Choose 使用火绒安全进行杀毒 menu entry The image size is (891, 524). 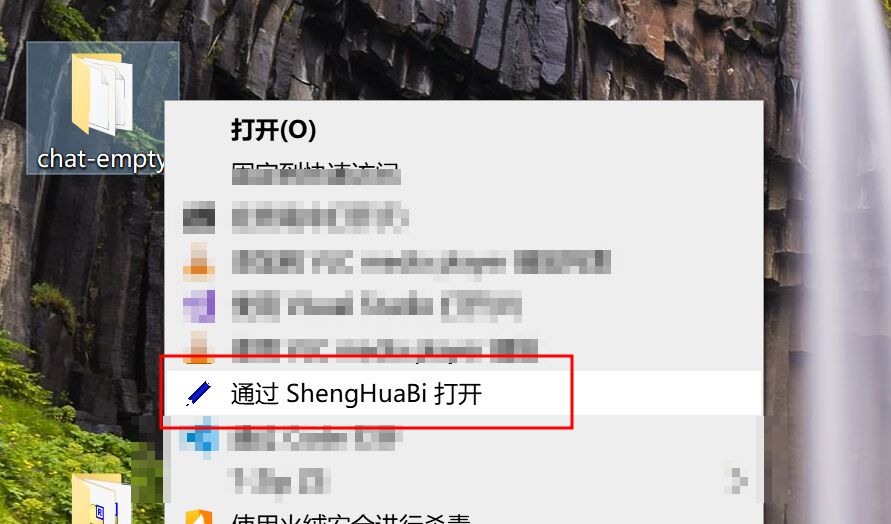click(351, 518)
